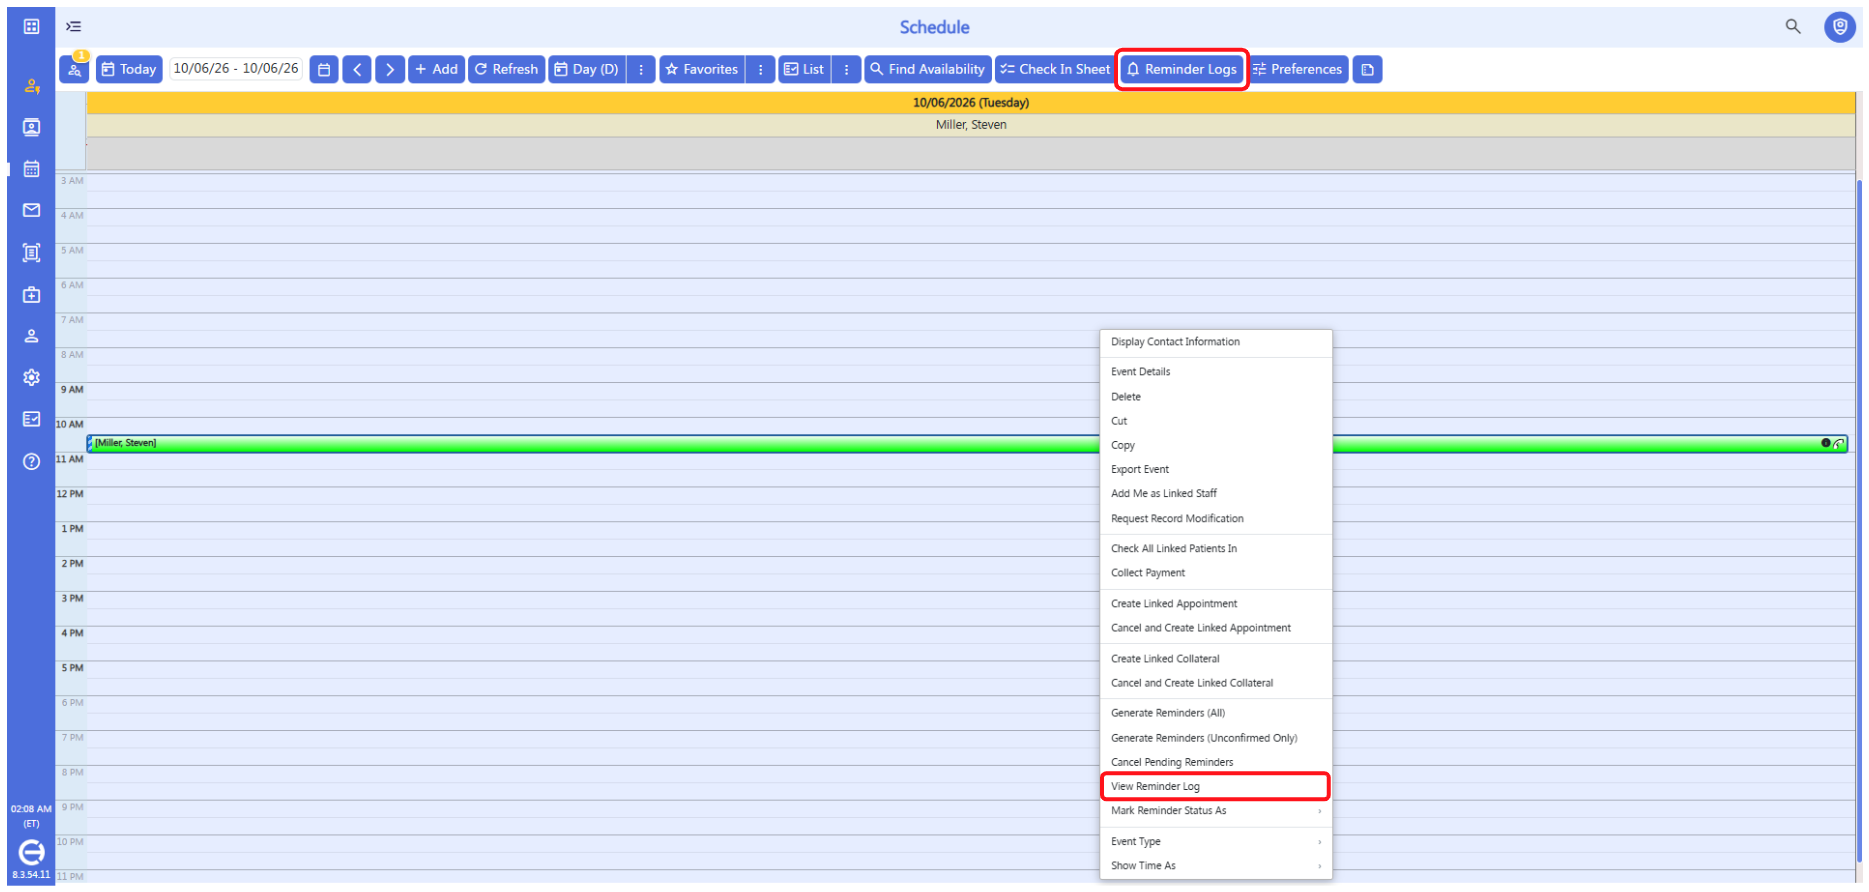Screen dimensions: 1869x892
Task: Click the date range input field
Action: pos(236,69)
